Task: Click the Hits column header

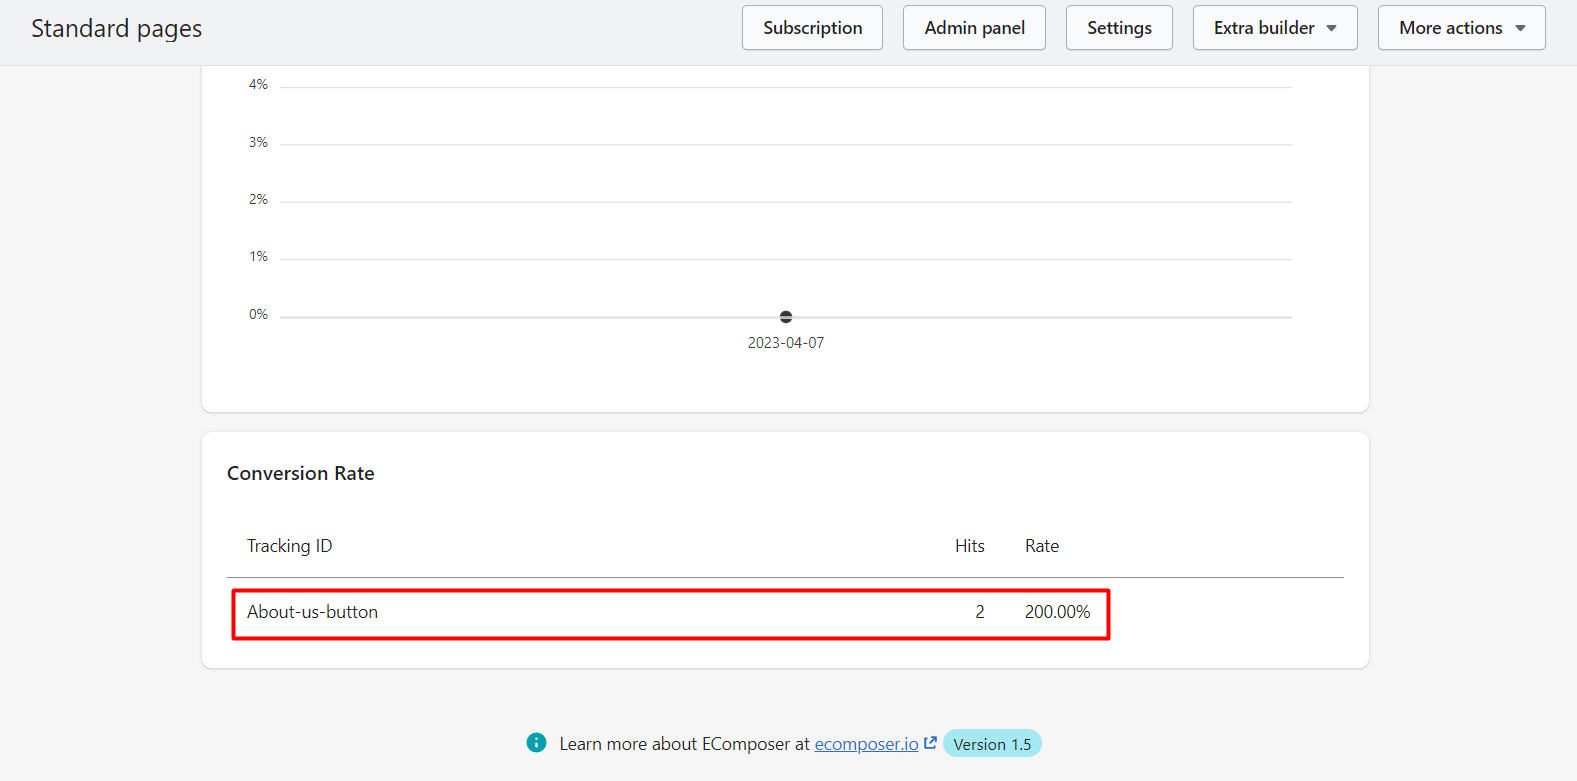Action: pyautogui.click(x=970, y=546)
